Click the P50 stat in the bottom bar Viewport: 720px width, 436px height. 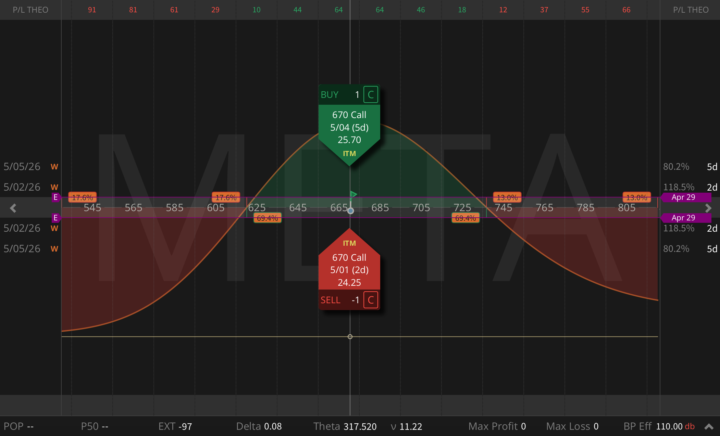click(x=95, y=426)
